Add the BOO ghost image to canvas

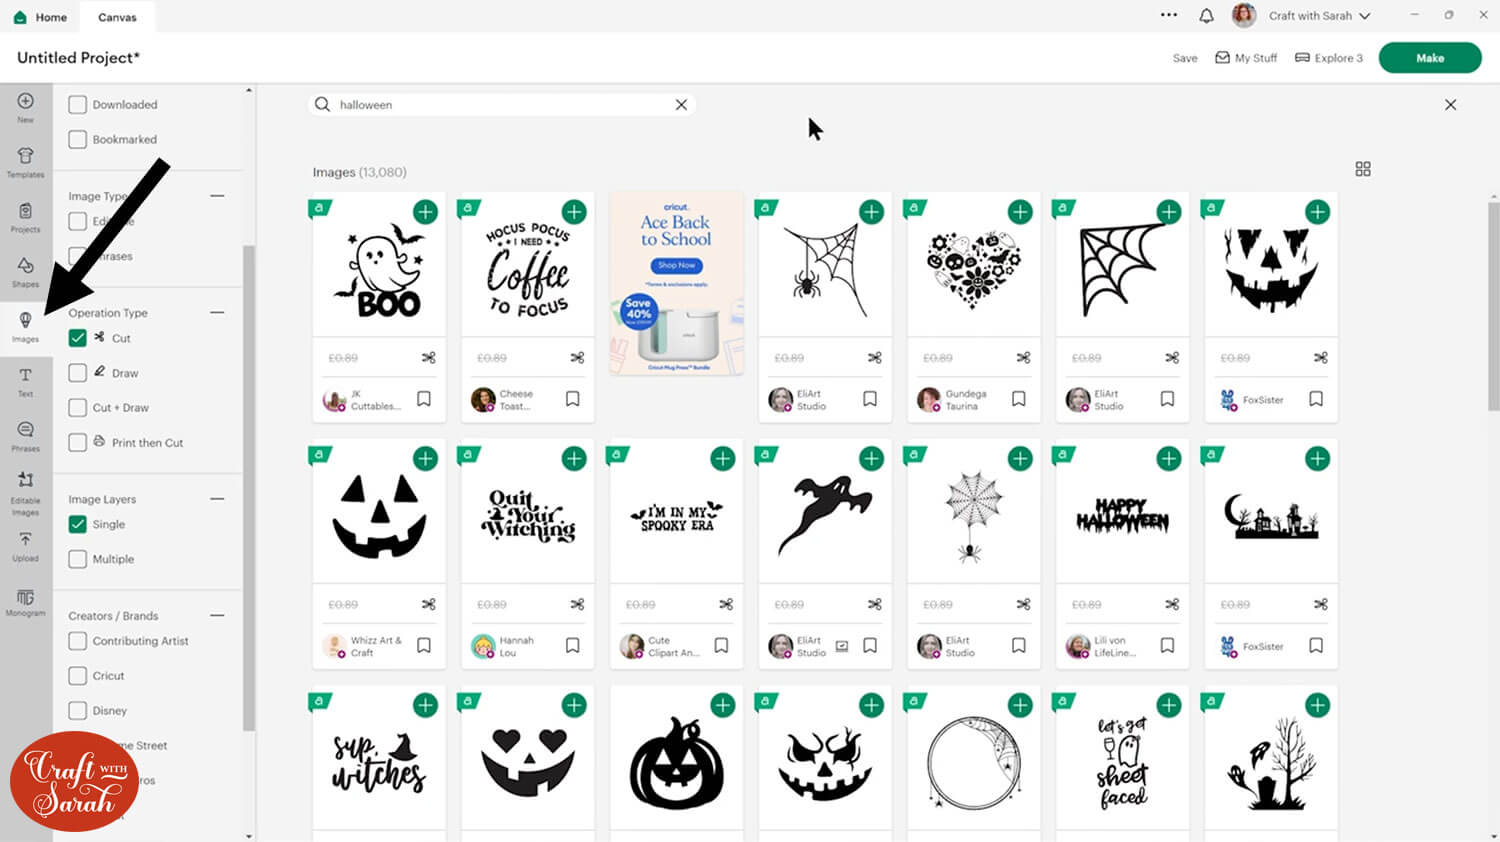(x=425, y=212)
